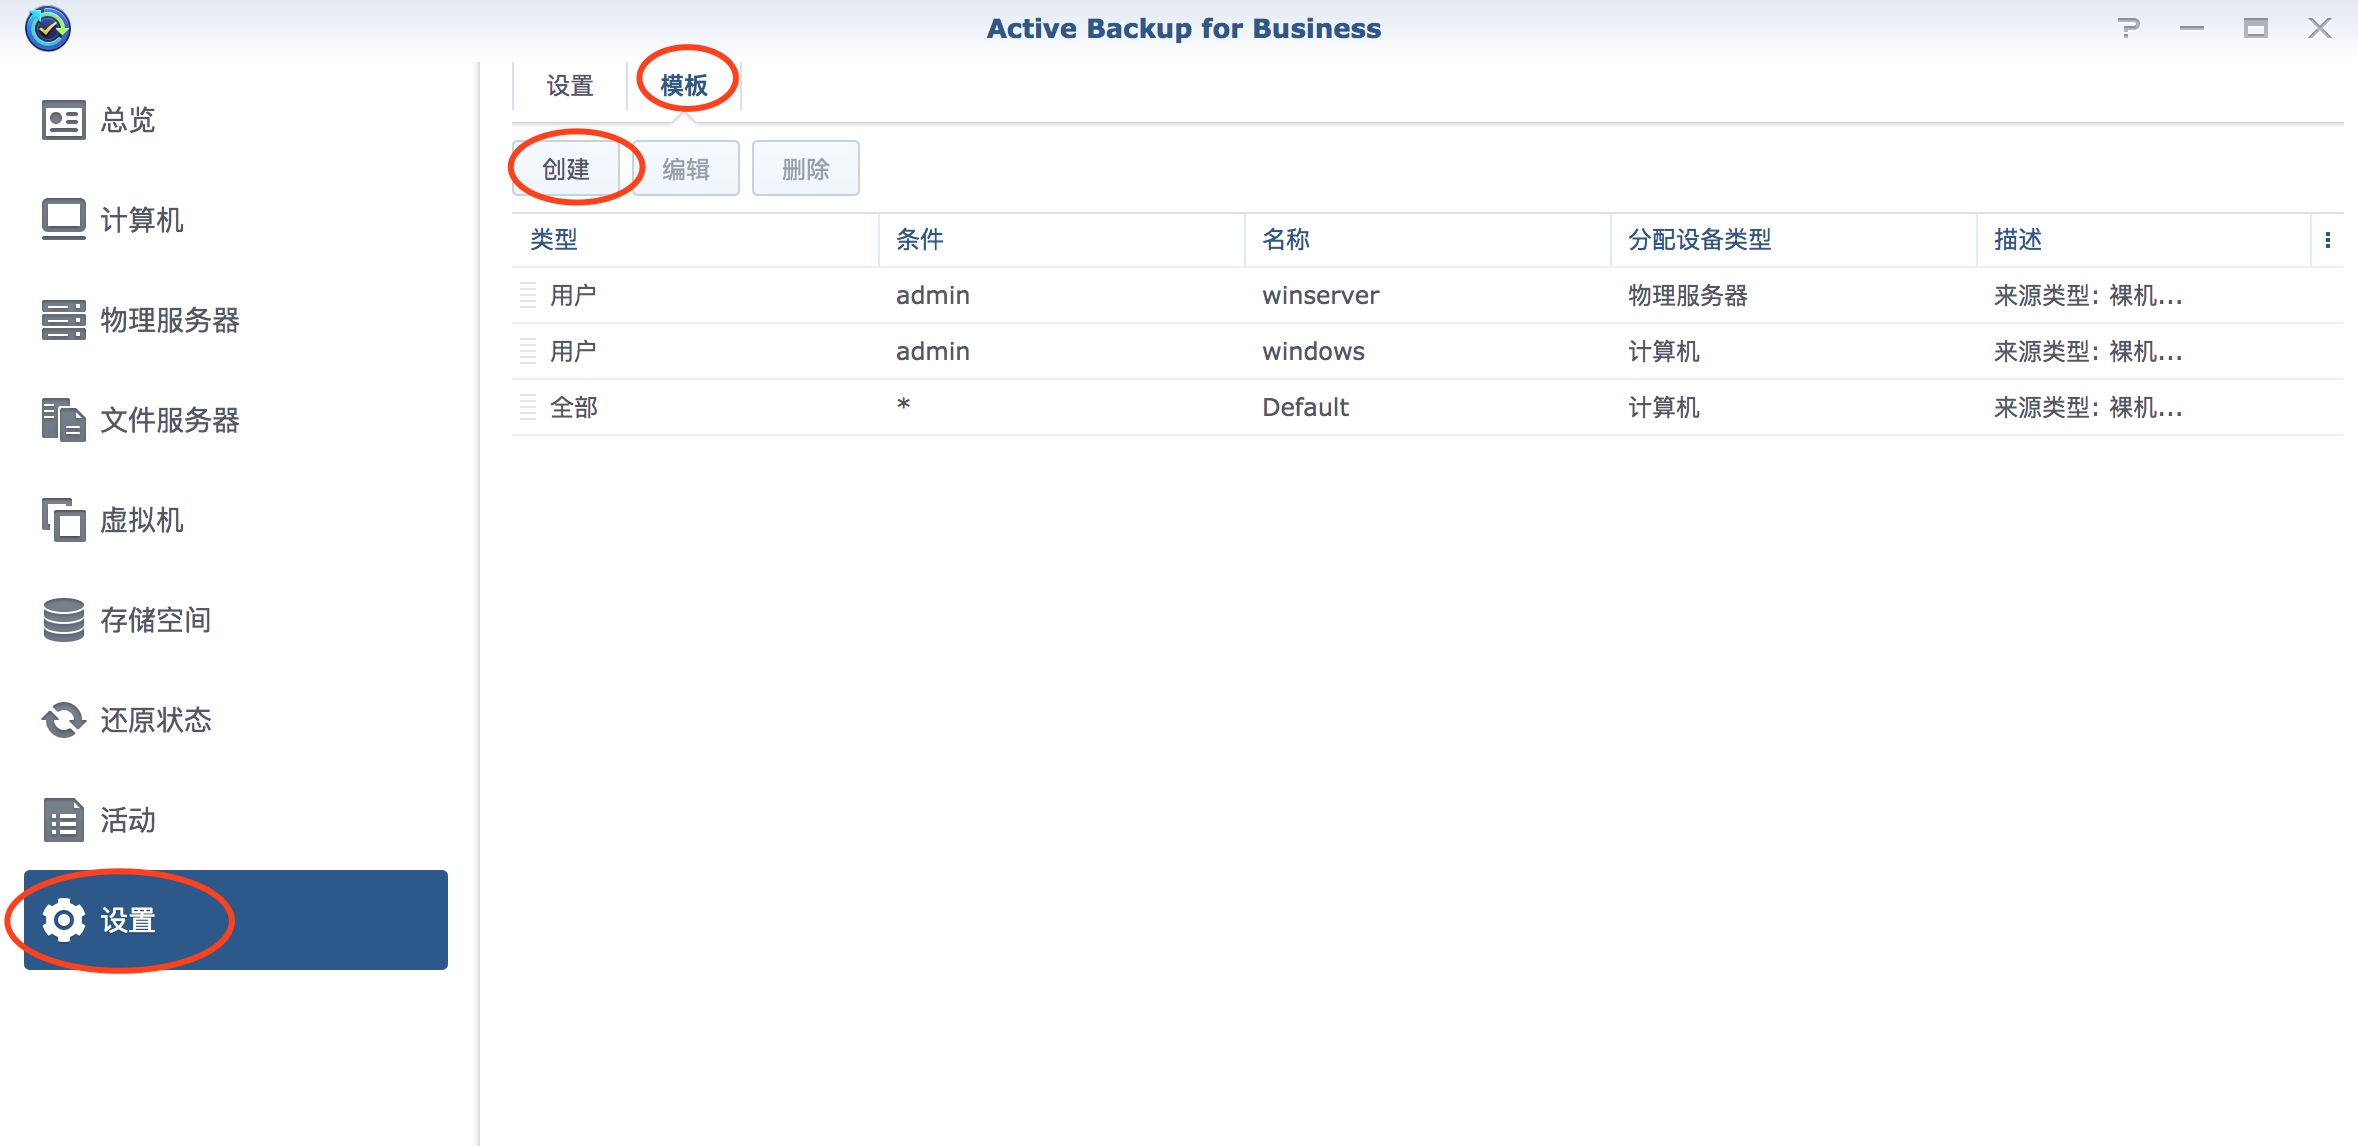Select the Default template name

click(1306, 407)
